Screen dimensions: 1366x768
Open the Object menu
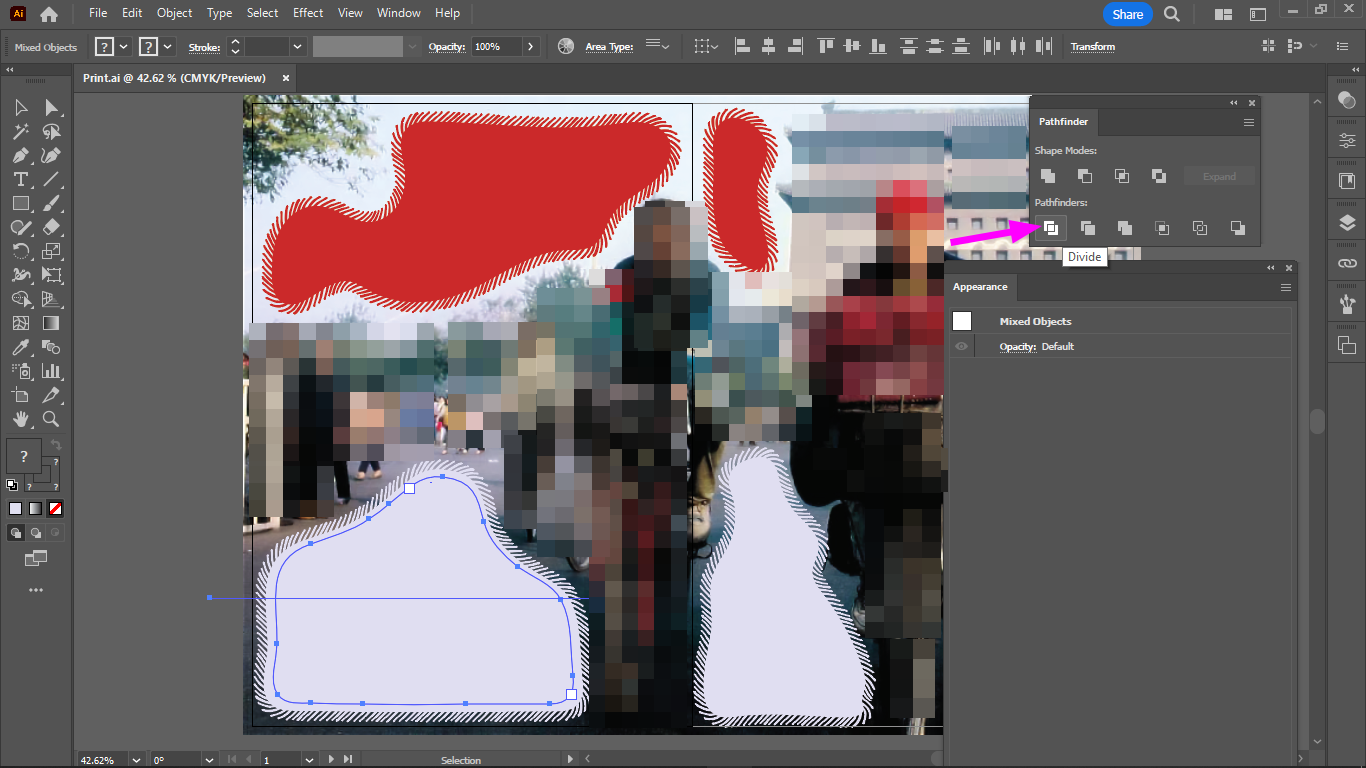174,13
